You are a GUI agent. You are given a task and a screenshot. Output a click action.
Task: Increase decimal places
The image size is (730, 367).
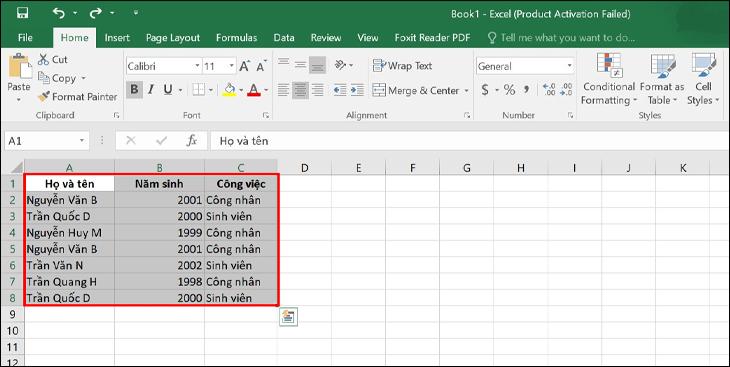[x=549, y=89]
